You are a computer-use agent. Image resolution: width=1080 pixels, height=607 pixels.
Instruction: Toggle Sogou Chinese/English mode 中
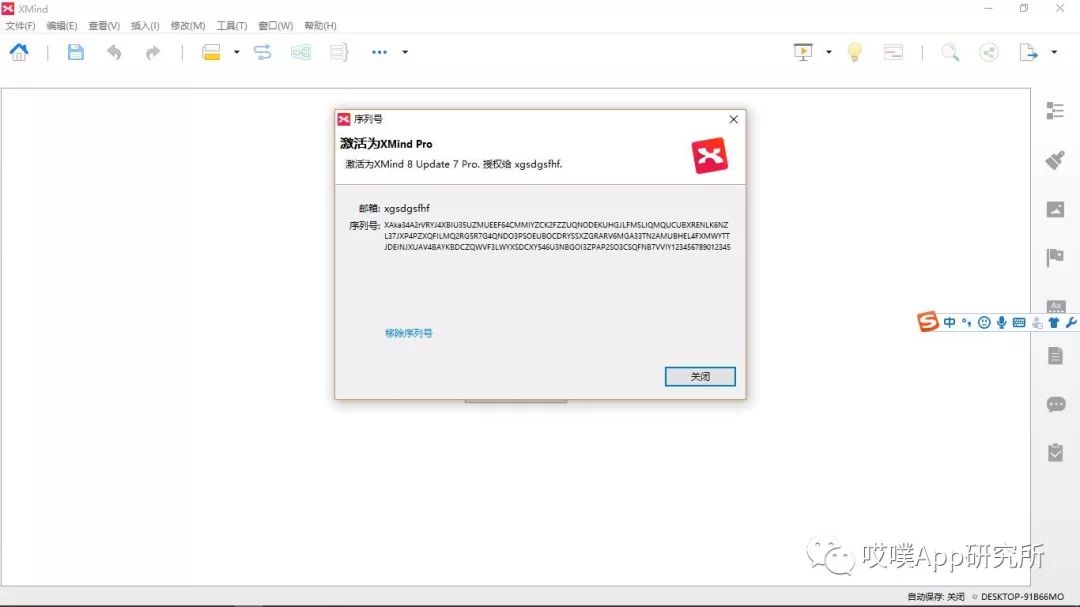[x=949, y=322]
